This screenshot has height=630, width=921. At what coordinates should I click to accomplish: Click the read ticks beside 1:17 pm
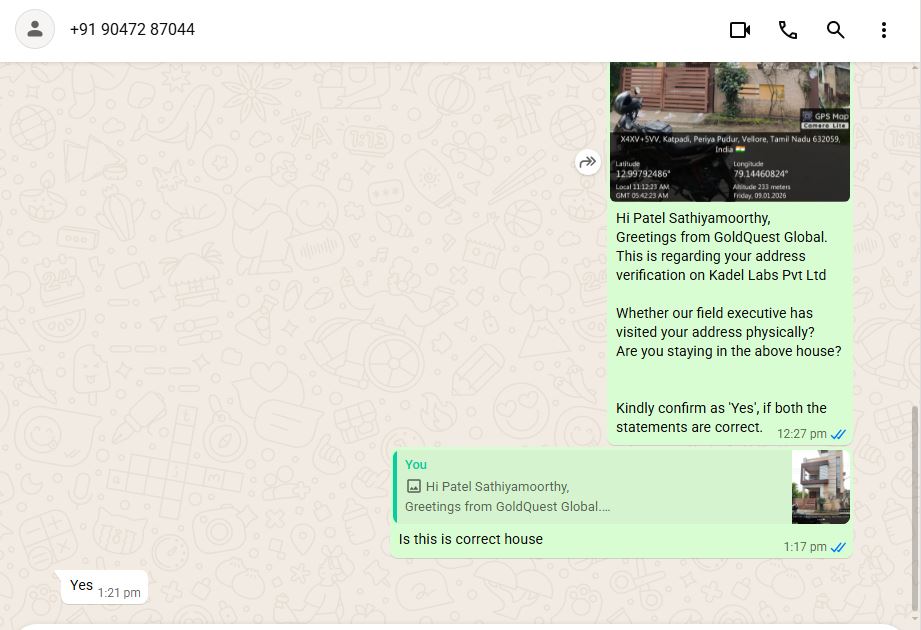(x=839, y=547)
